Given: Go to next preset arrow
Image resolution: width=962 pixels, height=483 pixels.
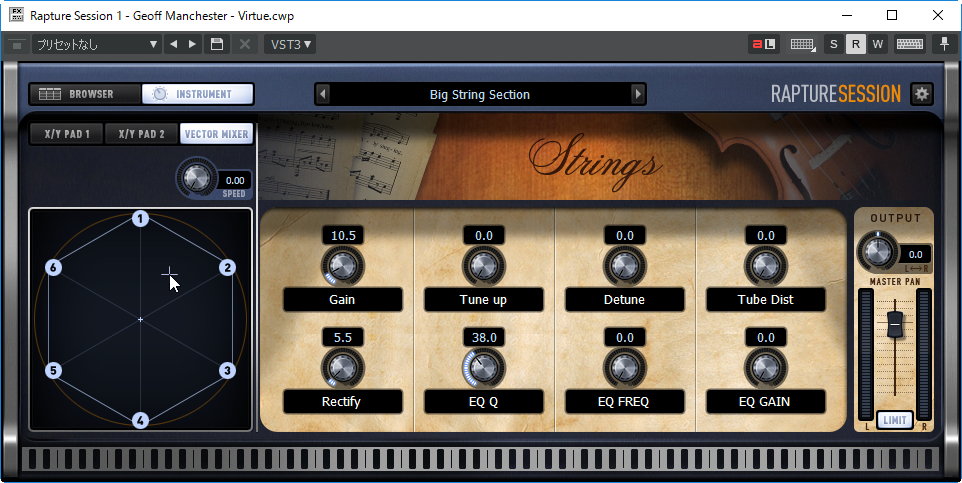Looking at the screenshot, I should 192,44.
